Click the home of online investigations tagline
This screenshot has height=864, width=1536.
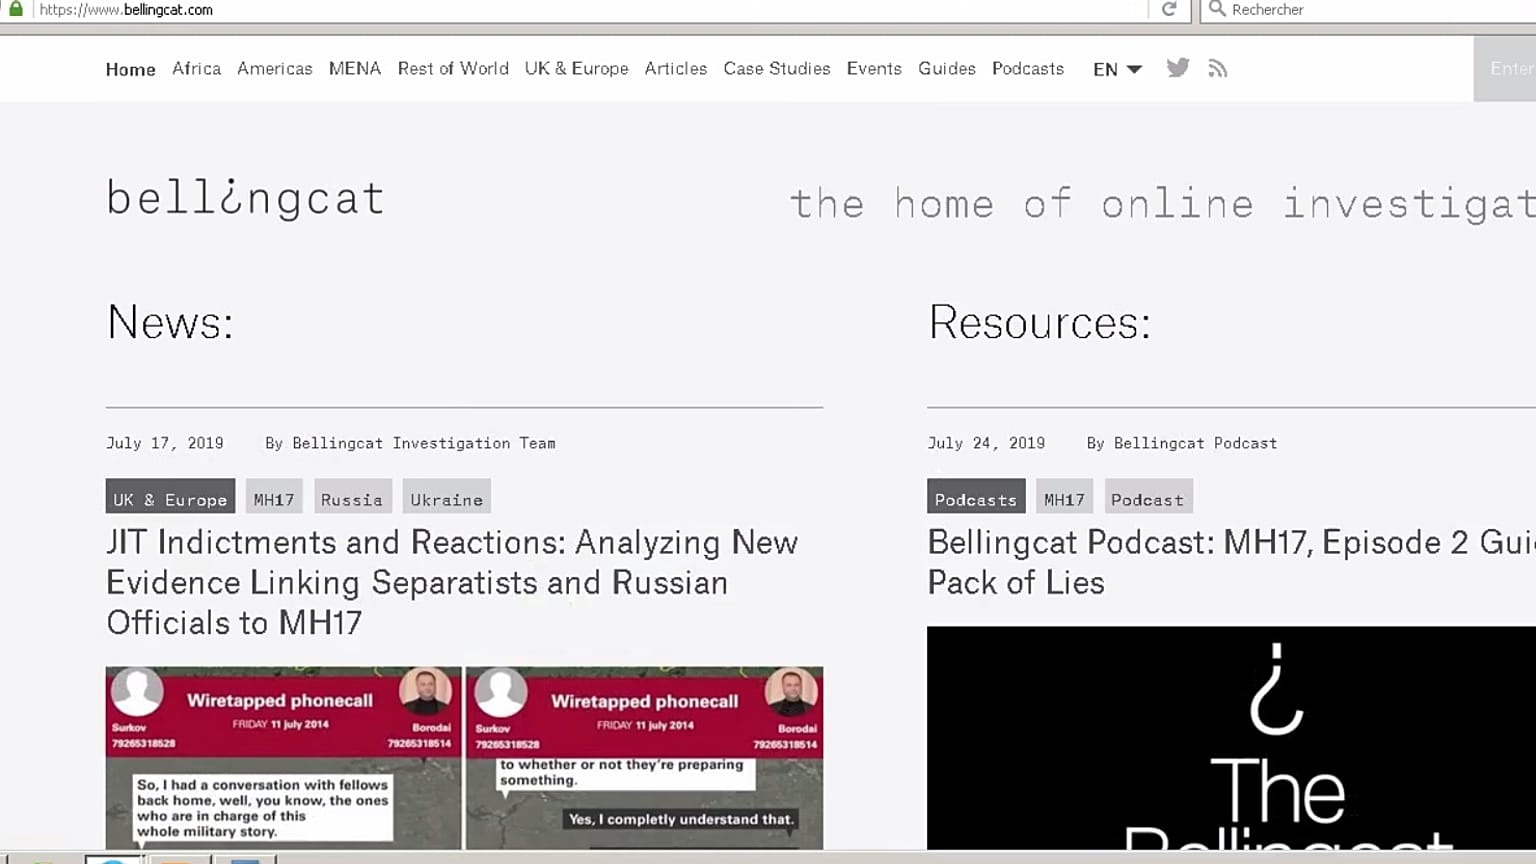(x=1162, y=204)
